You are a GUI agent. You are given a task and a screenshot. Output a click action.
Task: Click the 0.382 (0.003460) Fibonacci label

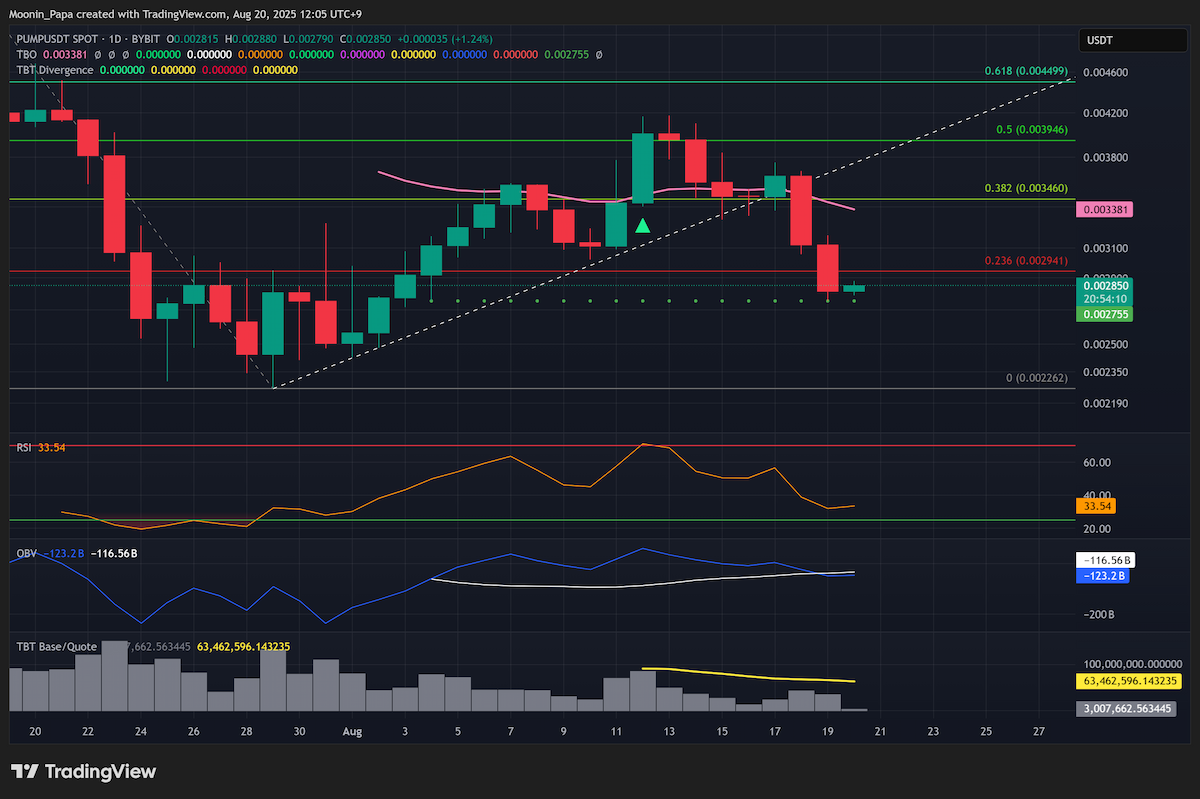tap(1027, 188)
